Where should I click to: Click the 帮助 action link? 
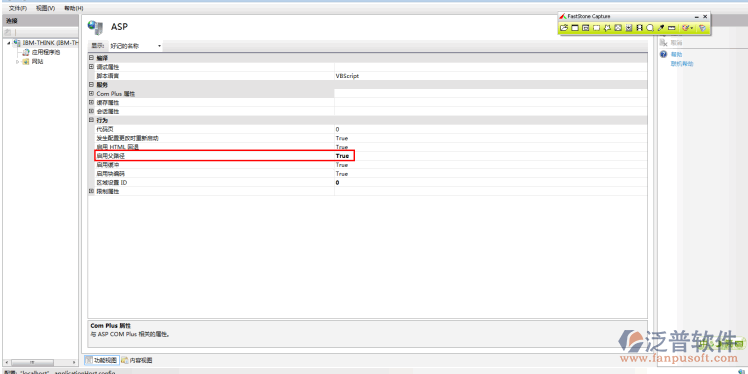point(676,54)
